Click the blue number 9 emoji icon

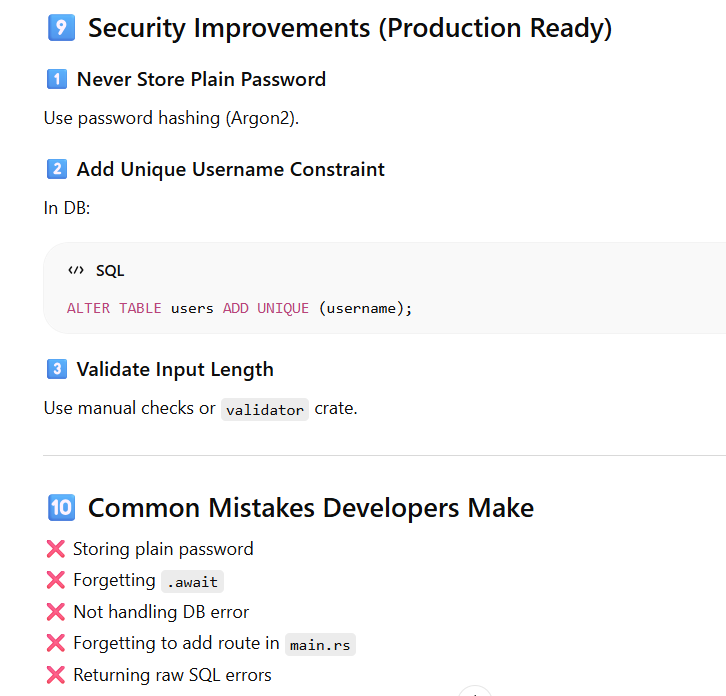[60, 28]
